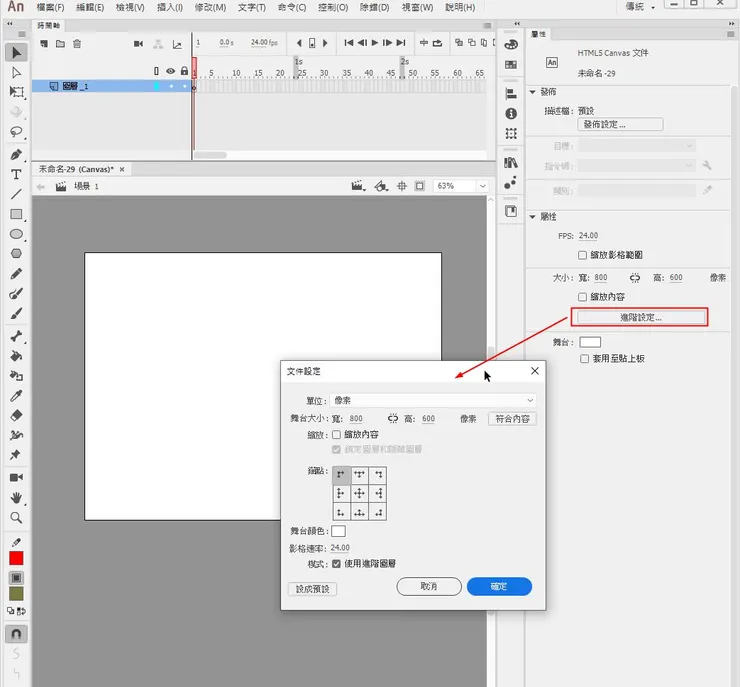Select the Pen tool

coord(16,155)
